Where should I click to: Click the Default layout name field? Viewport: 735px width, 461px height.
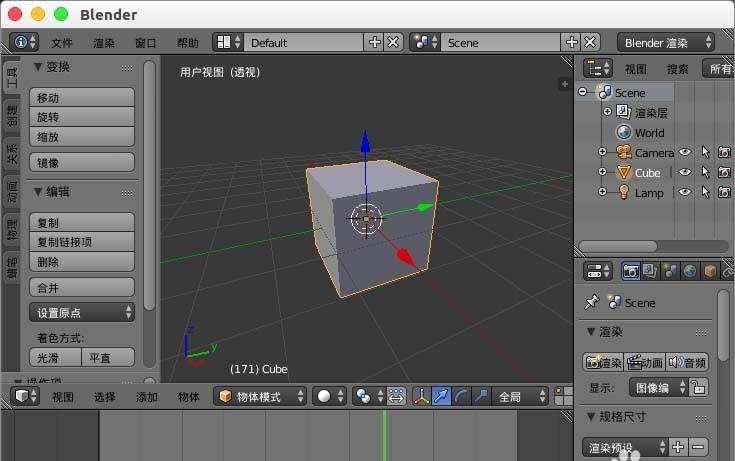(x=304, y=42)
